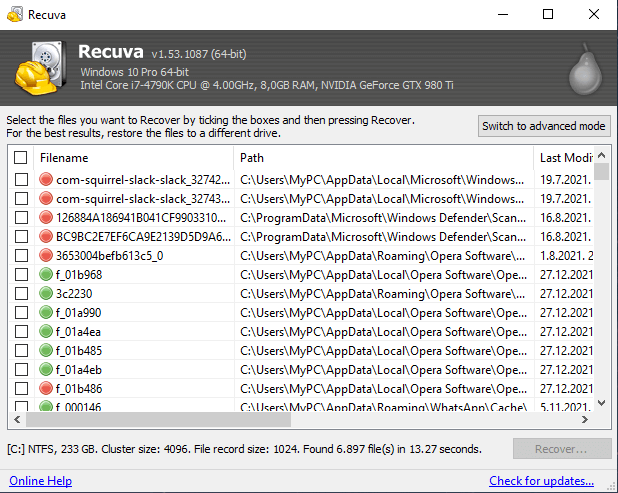Tick checkbox for 3653004befb613c5_0
The image size is (618, 493).
[21, 255]
